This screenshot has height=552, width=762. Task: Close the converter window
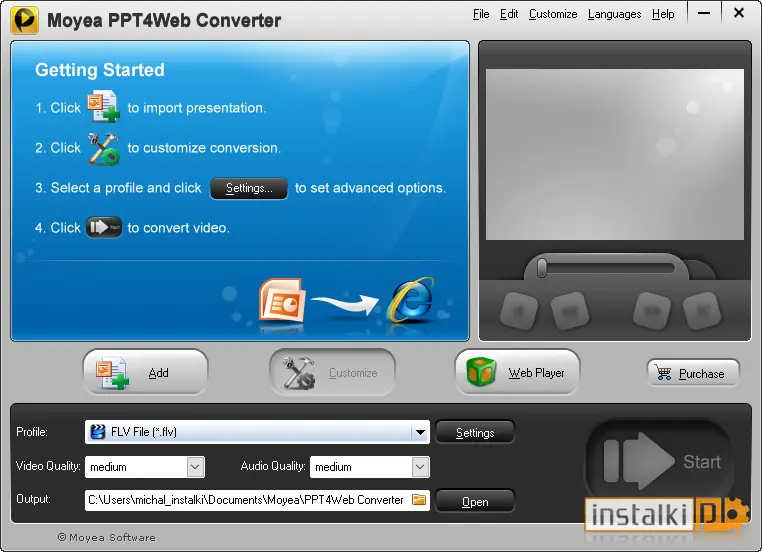(739, 13)
